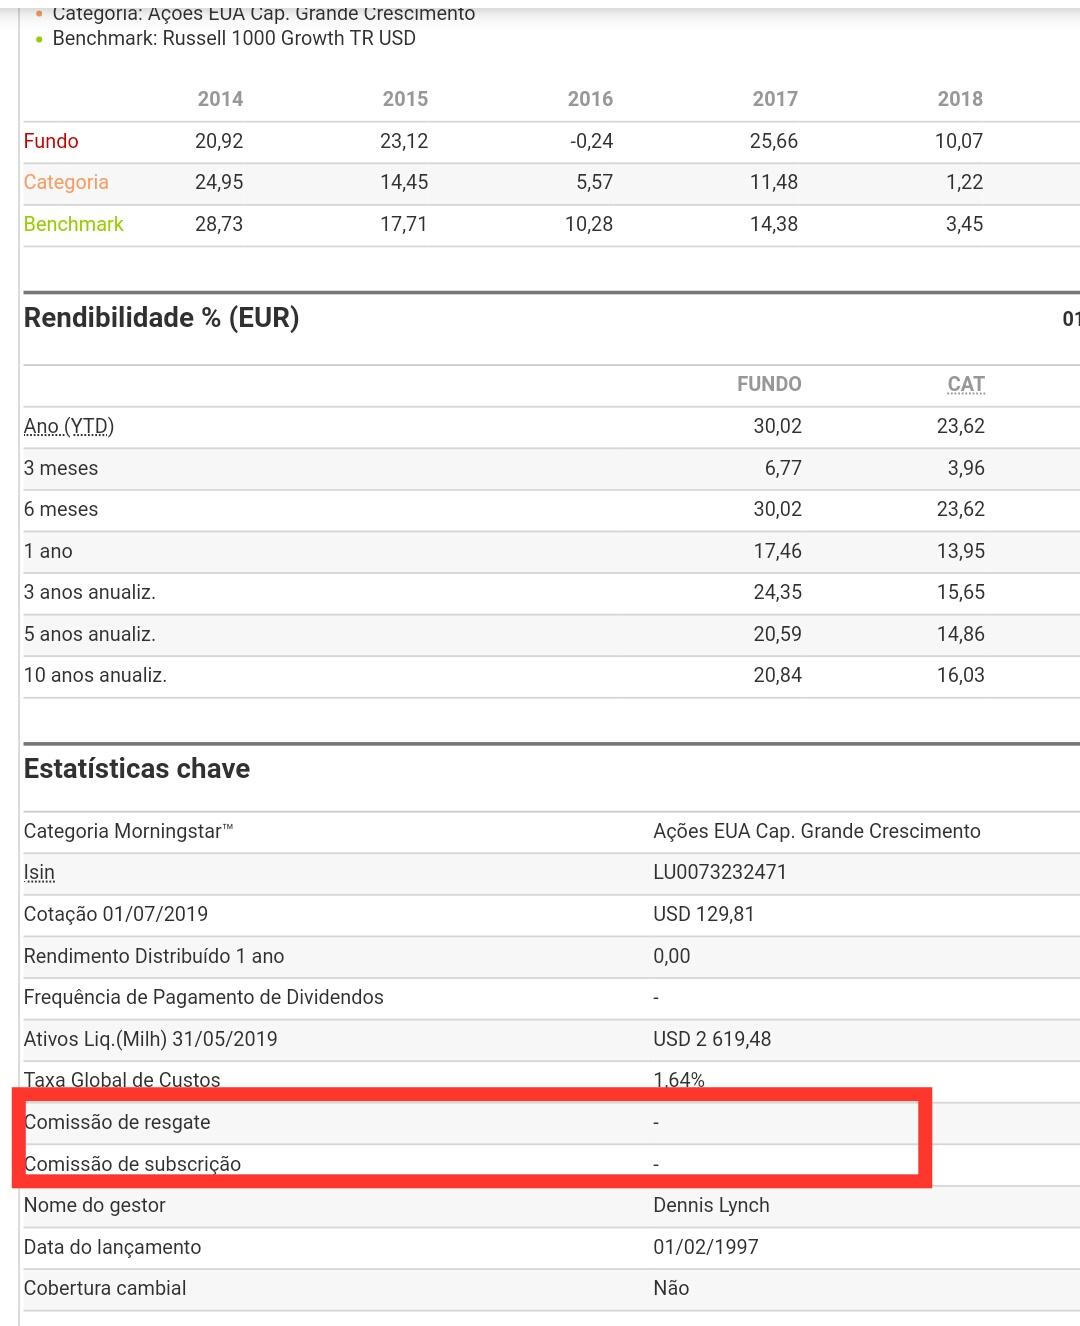Click the manager name Dennis Lynch

click(x=711, y=1205)
